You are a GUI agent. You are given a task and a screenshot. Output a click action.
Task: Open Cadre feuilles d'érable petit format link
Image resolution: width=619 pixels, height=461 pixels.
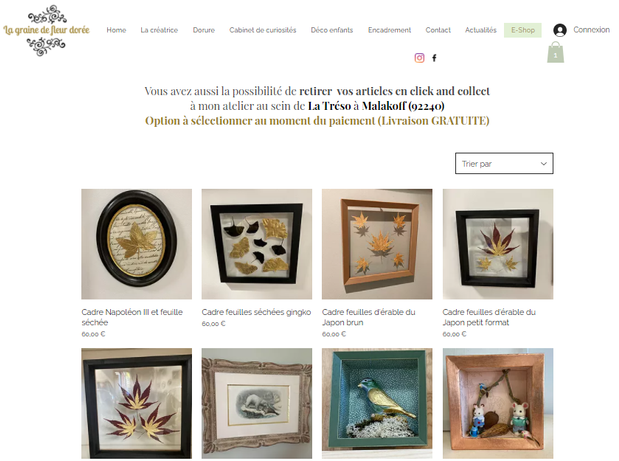pos(489,317)
